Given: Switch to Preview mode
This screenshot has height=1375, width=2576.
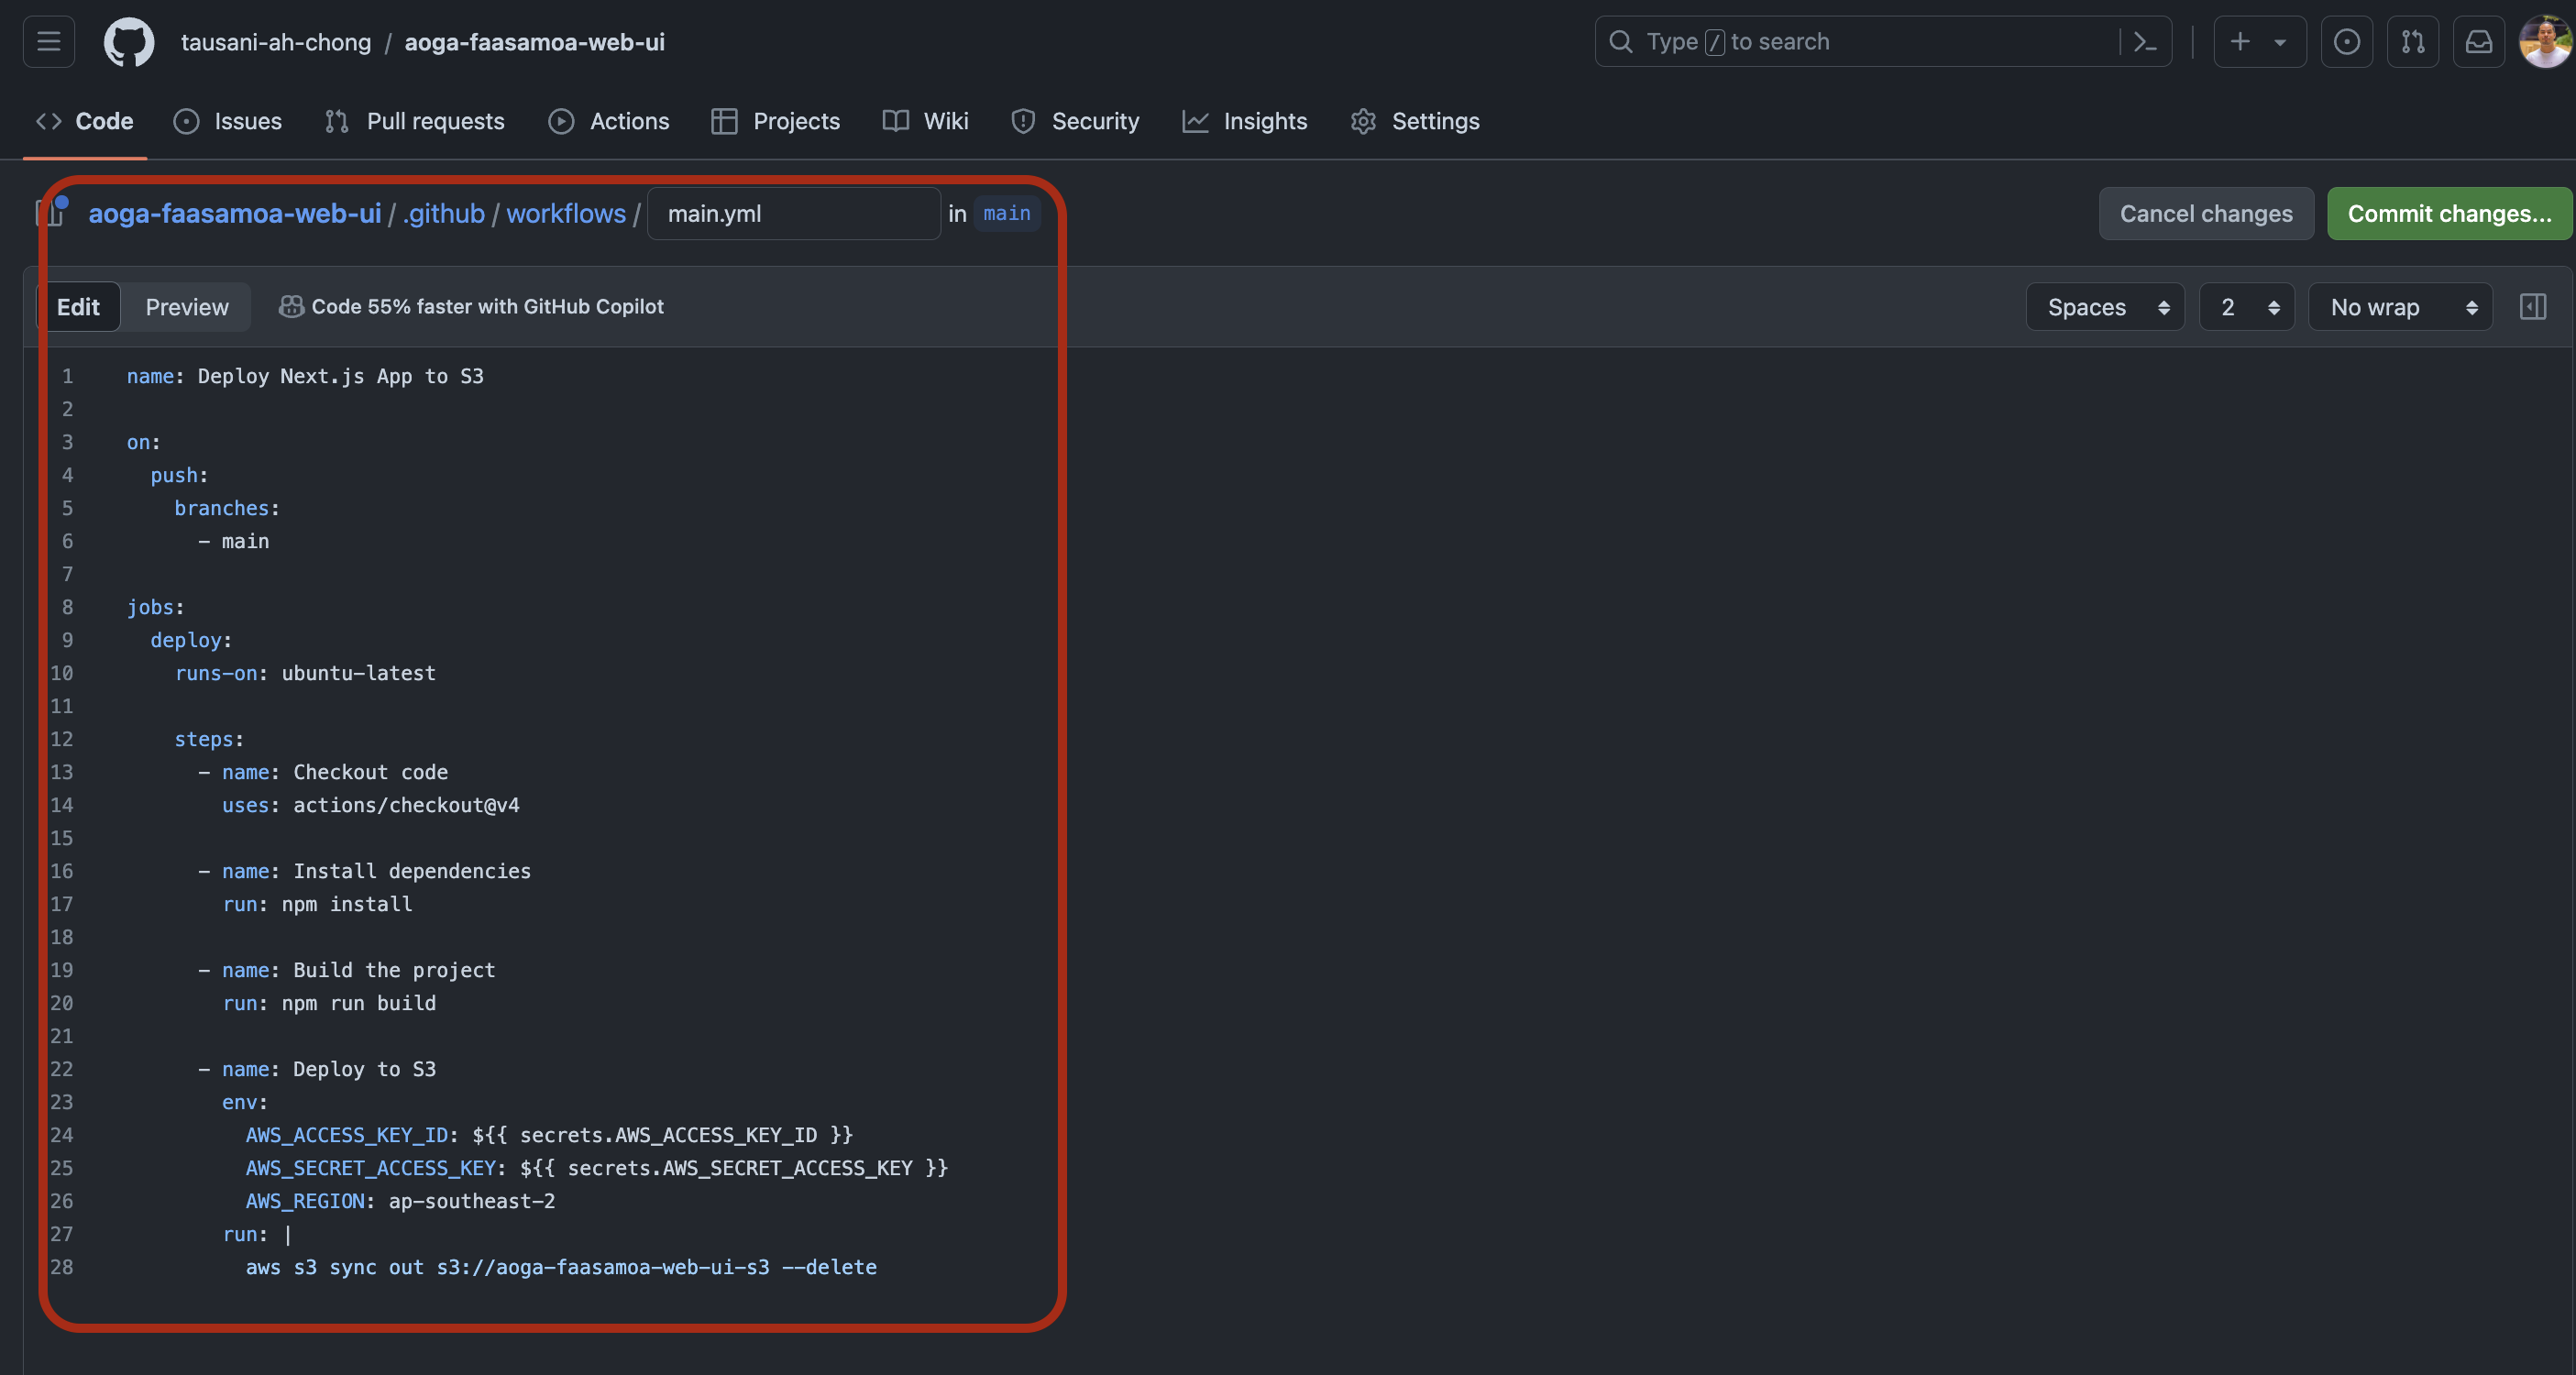Looking at the screenshot, I should tap(186, 306).
